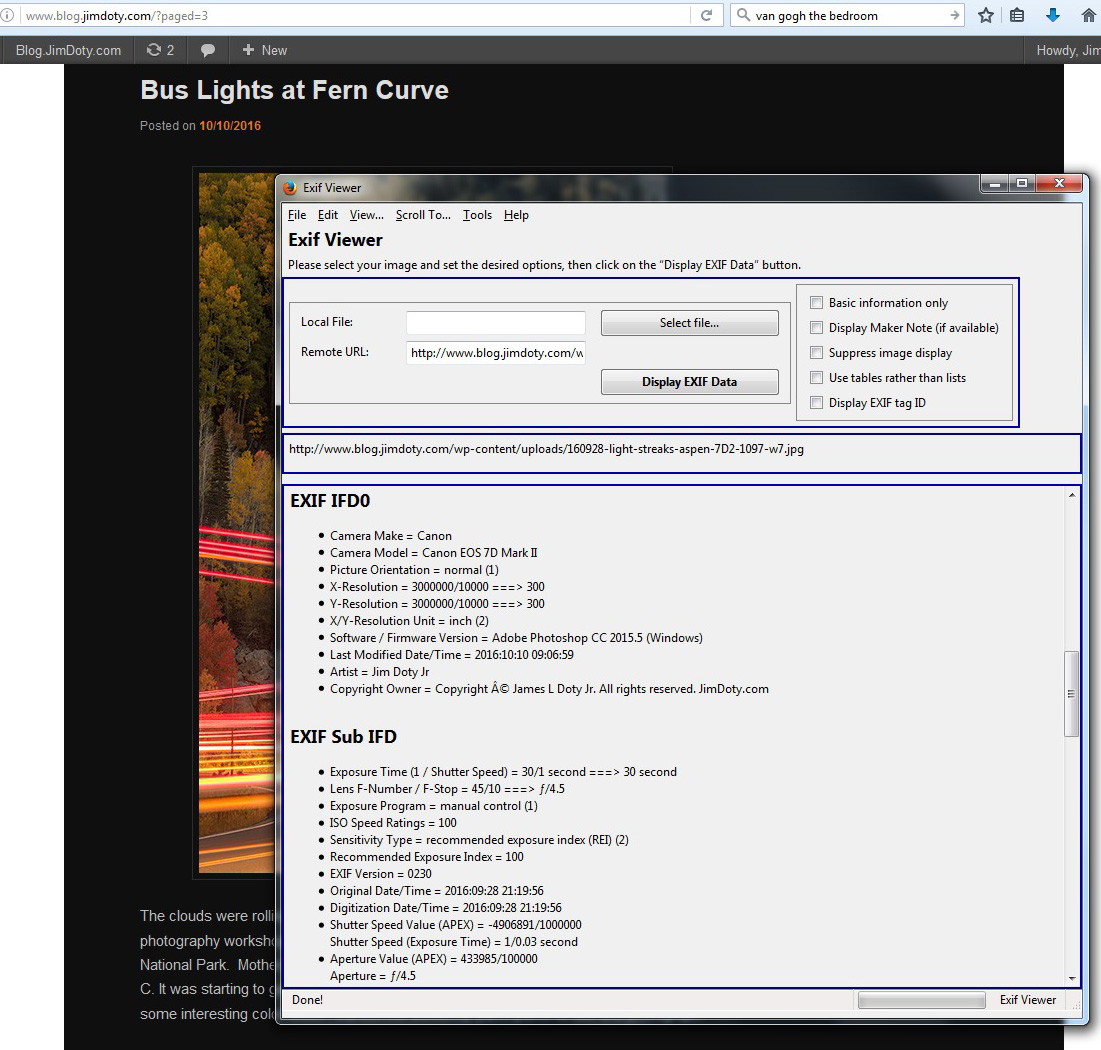Click the 'Copyright Owner' line

[x=549, y=689]
